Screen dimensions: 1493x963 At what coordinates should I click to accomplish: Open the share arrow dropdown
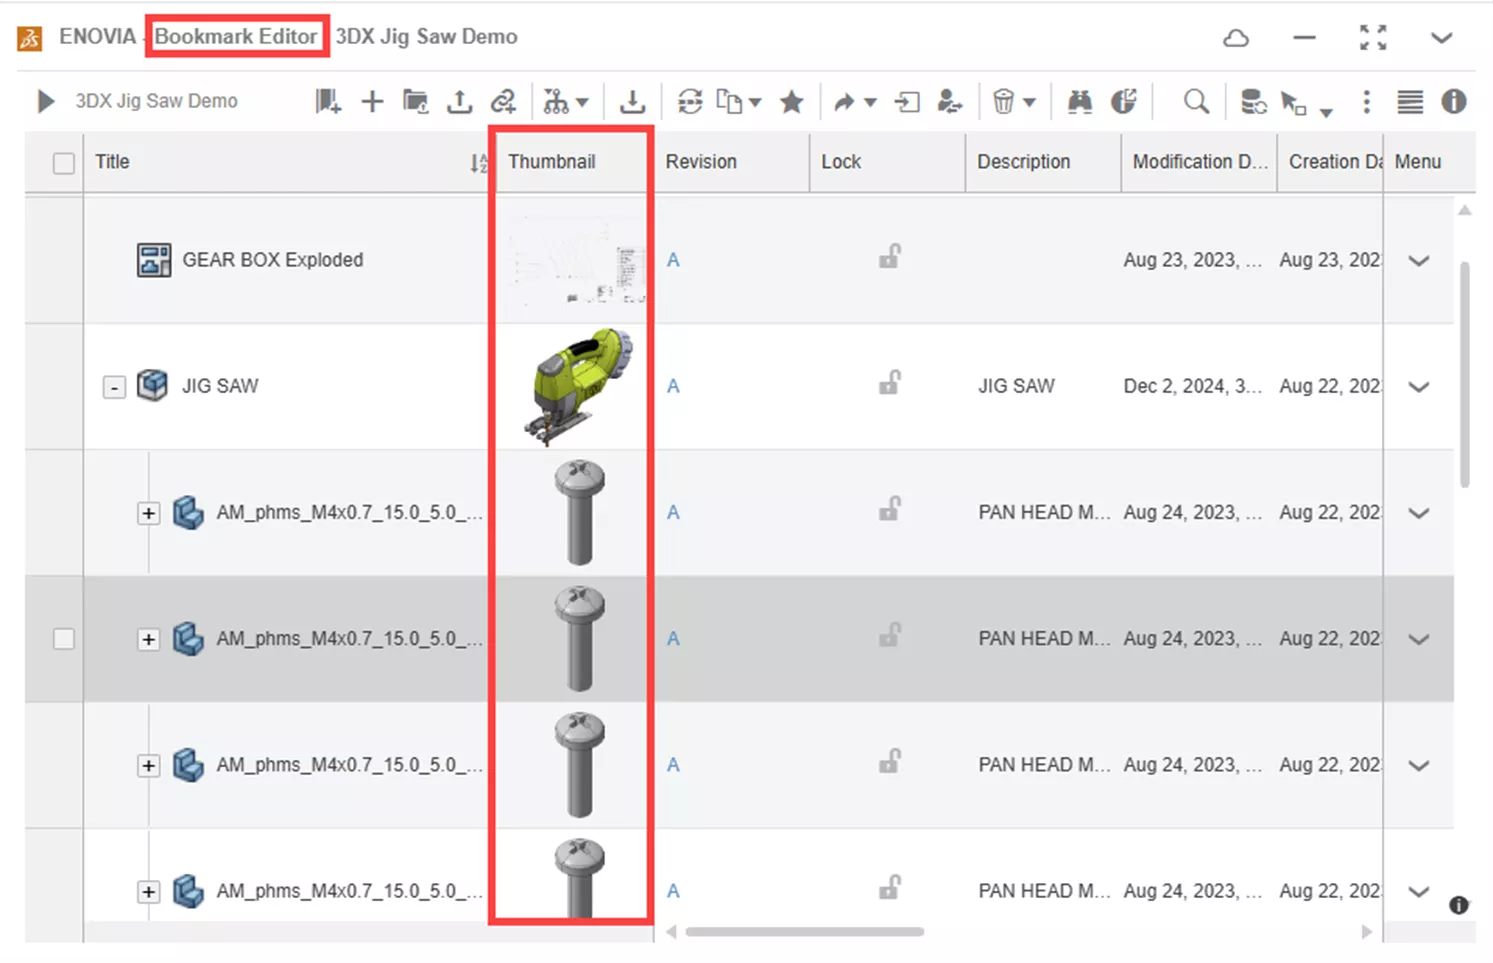[871, 103]
